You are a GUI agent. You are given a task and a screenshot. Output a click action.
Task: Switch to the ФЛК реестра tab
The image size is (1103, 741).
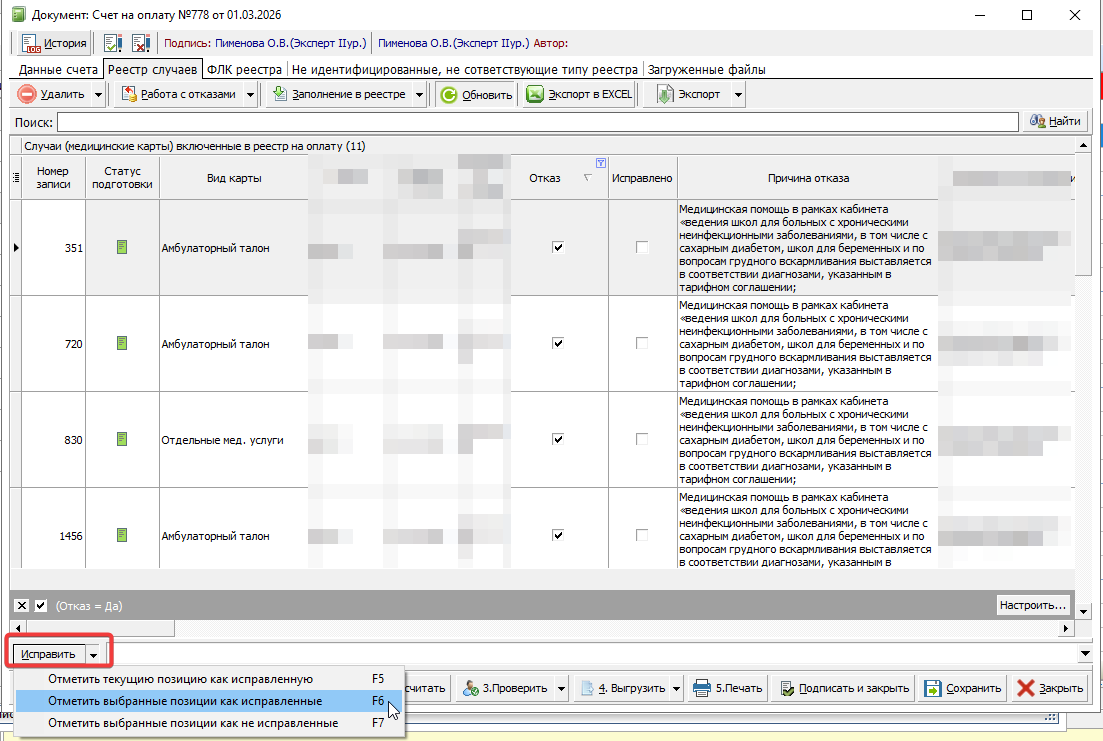pyautogui.click(x=244, y=70)
